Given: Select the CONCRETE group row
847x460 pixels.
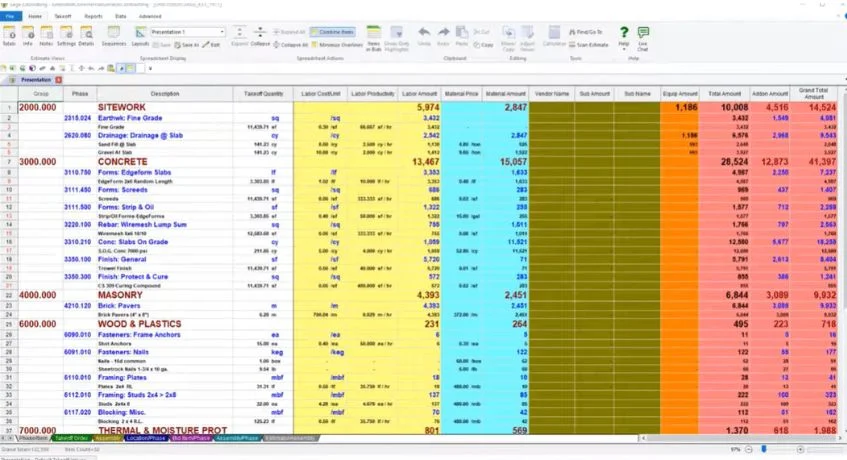Looking at the screenshot, I should pos(428,162).
